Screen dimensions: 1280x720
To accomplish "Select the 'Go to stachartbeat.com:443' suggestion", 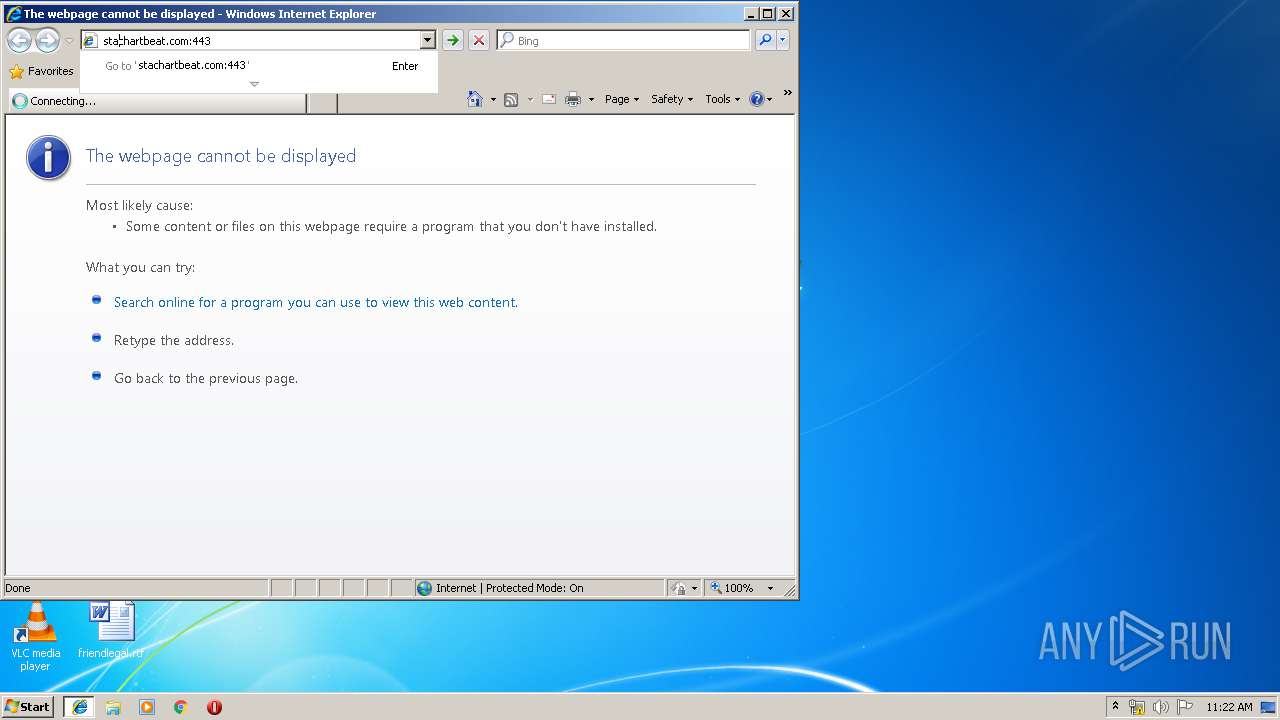I will point(259,65).
